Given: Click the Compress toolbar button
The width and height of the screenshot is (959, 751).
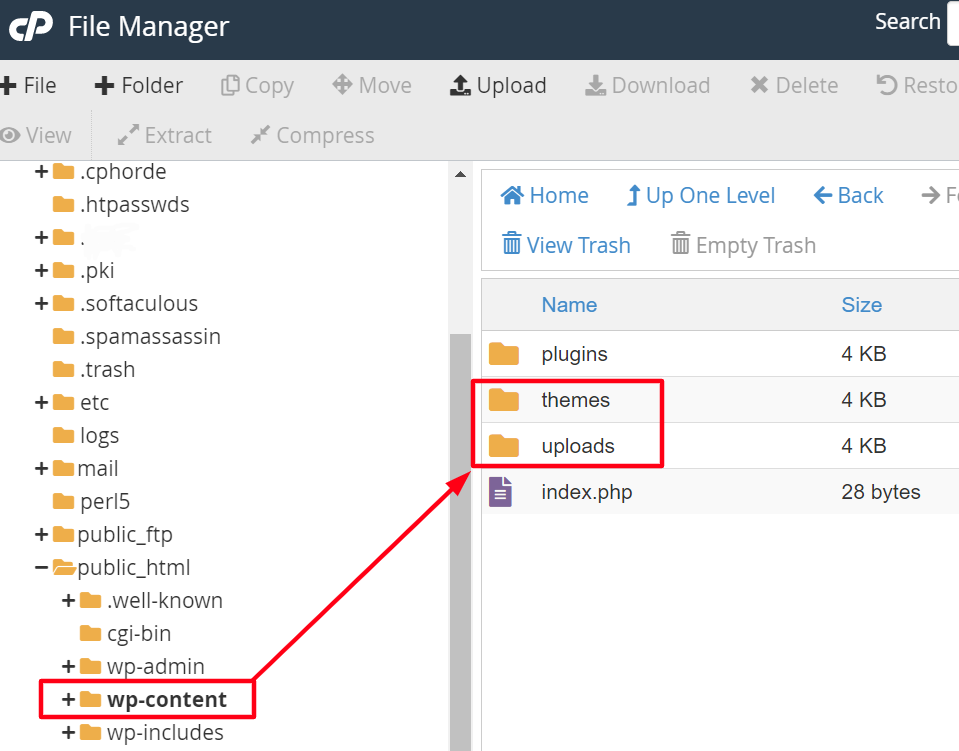Looking at the screenshot, I should click(x=313, y=135).
